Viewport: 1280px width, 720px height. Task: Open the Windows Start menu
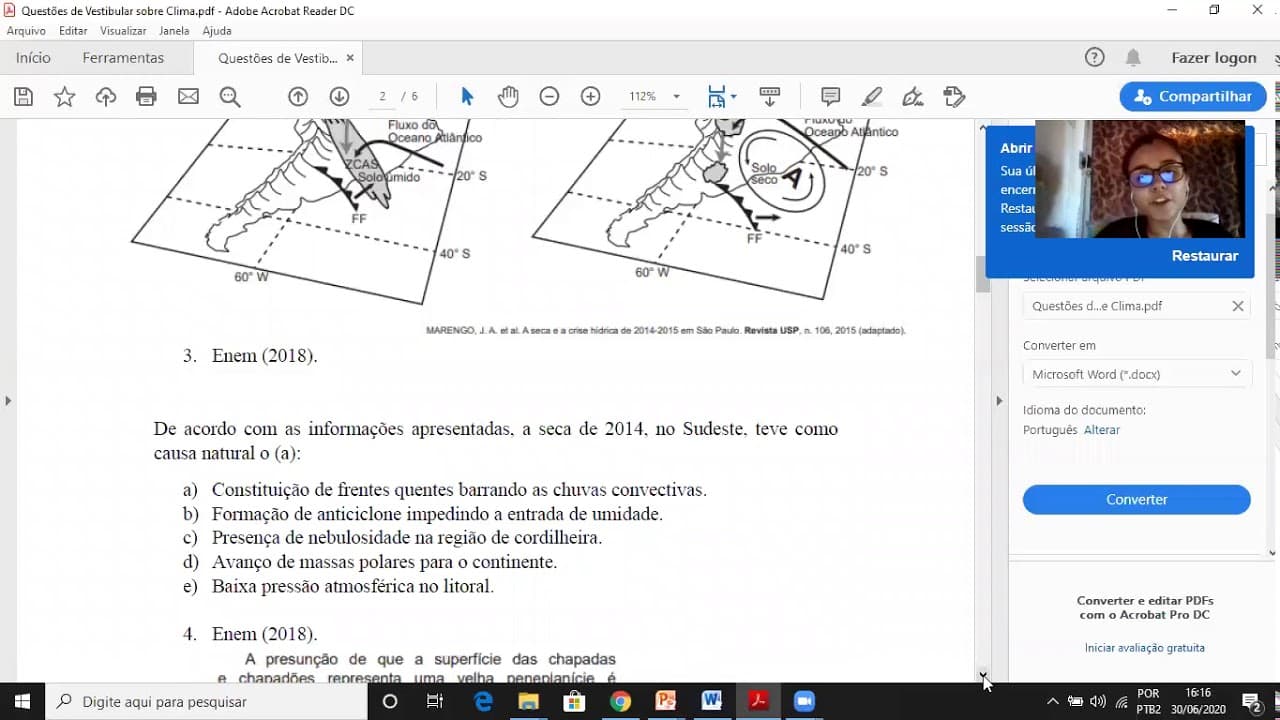(22, 702)
